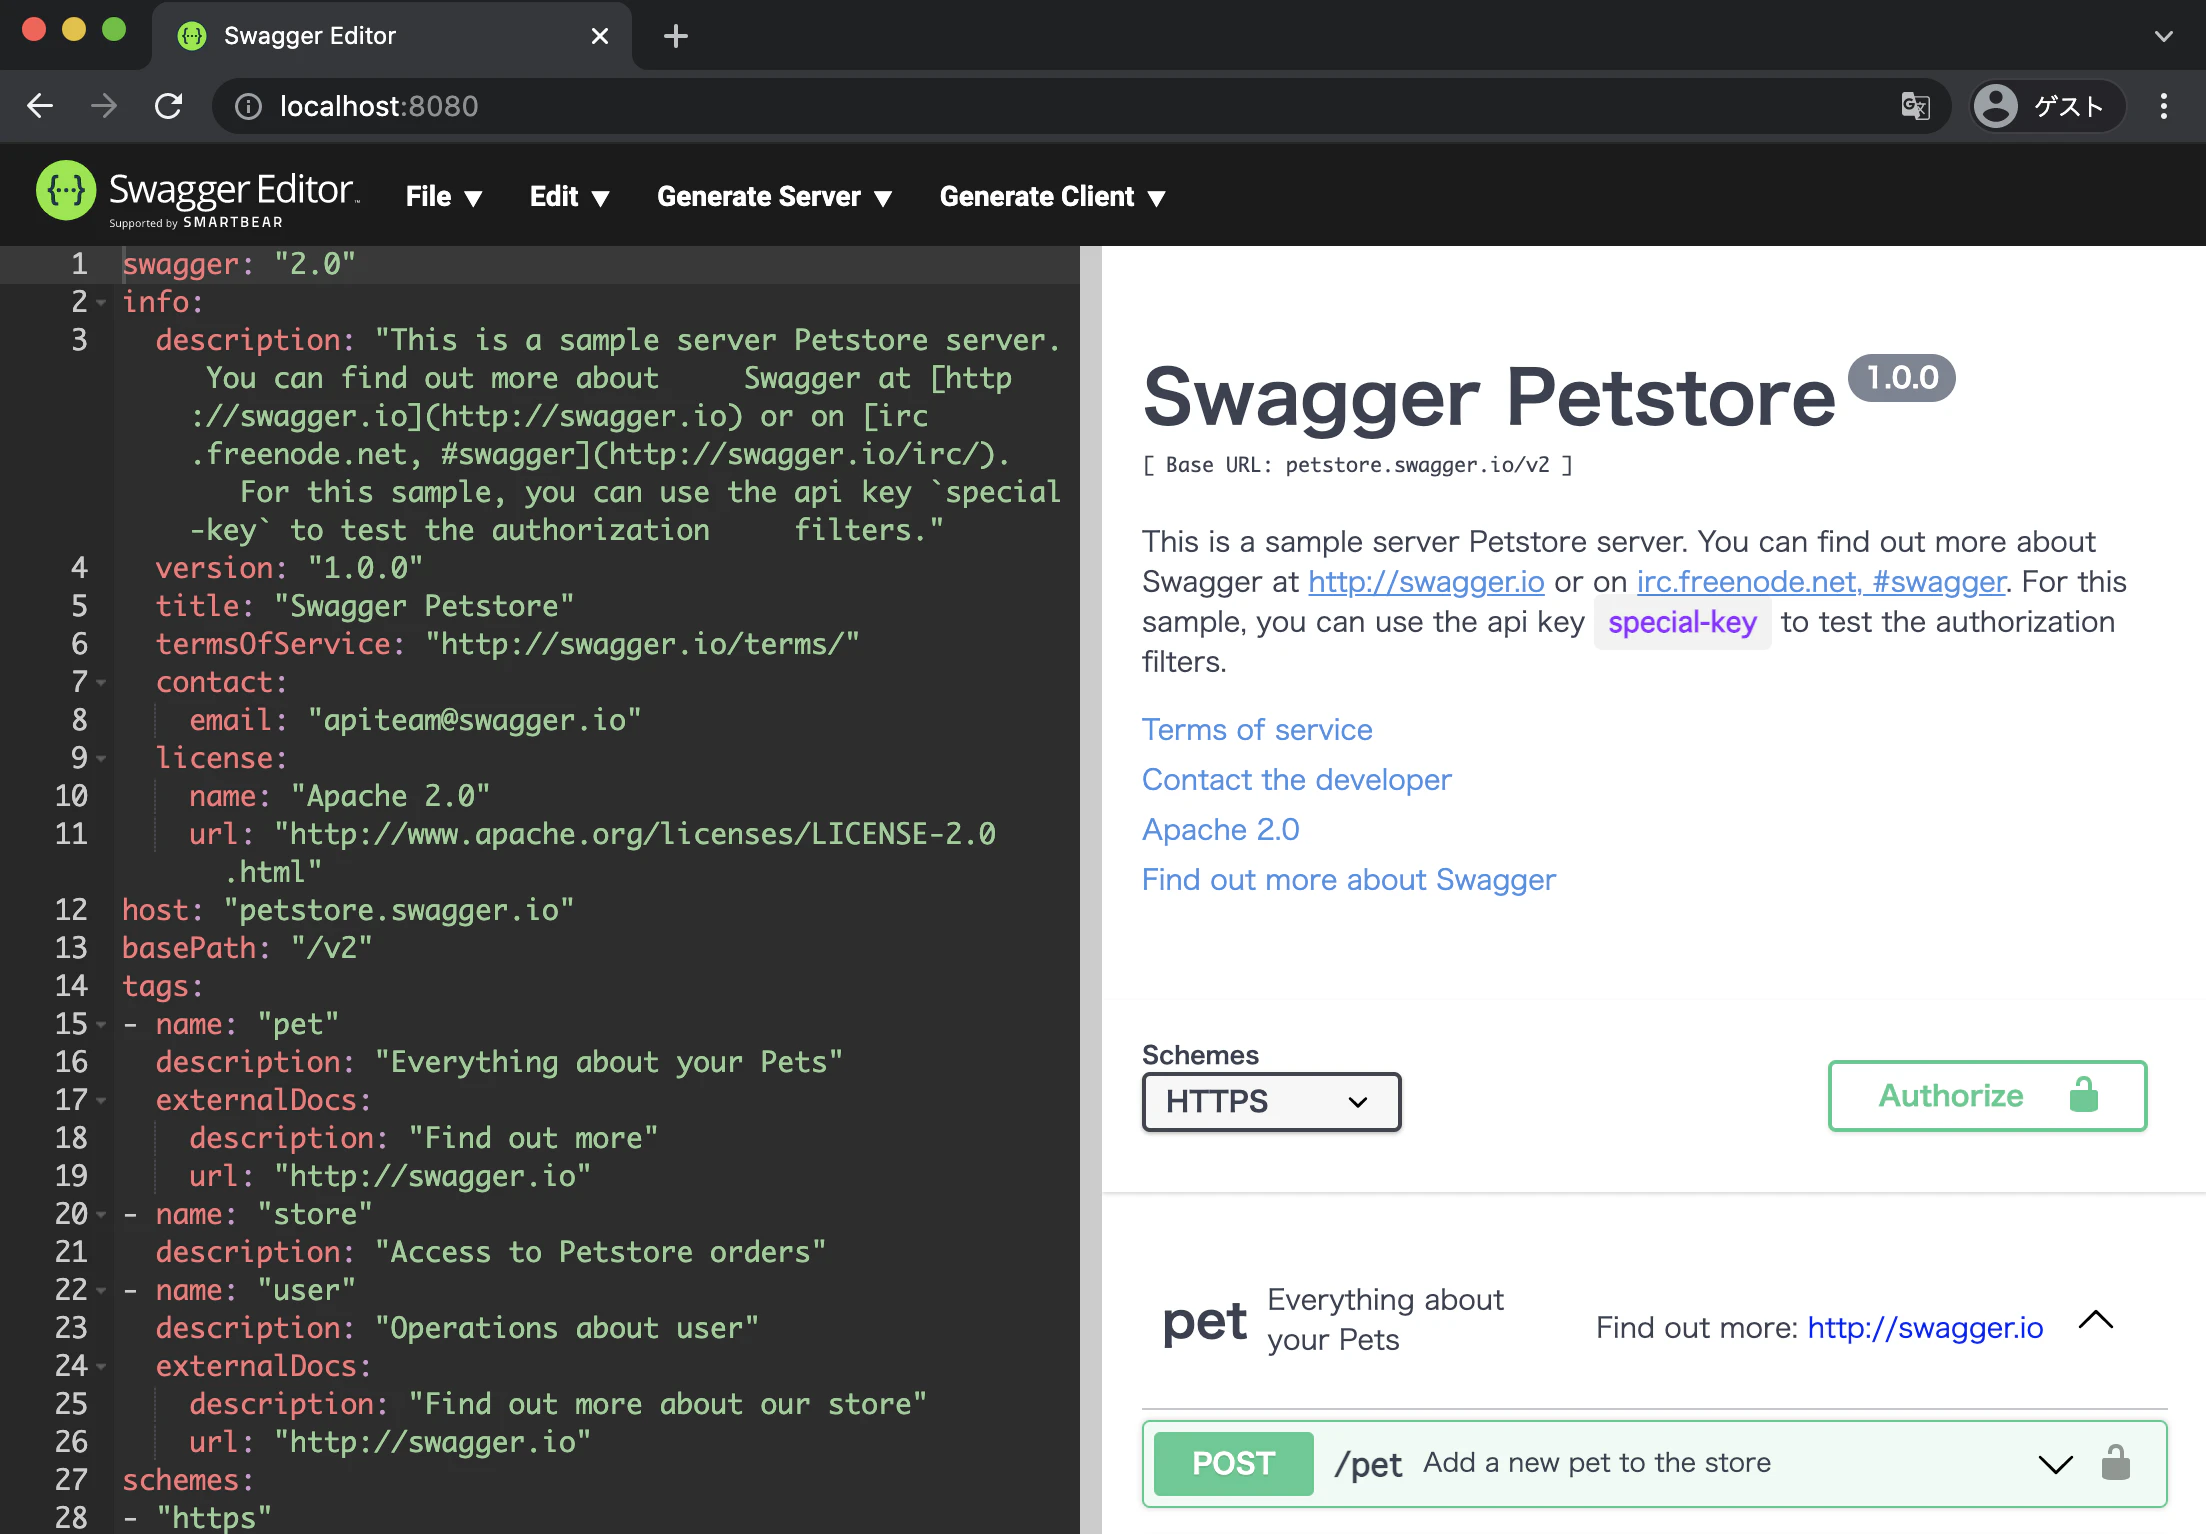
Task: Expand the POST /pet operation chevron
Action: point(2056,1465)
